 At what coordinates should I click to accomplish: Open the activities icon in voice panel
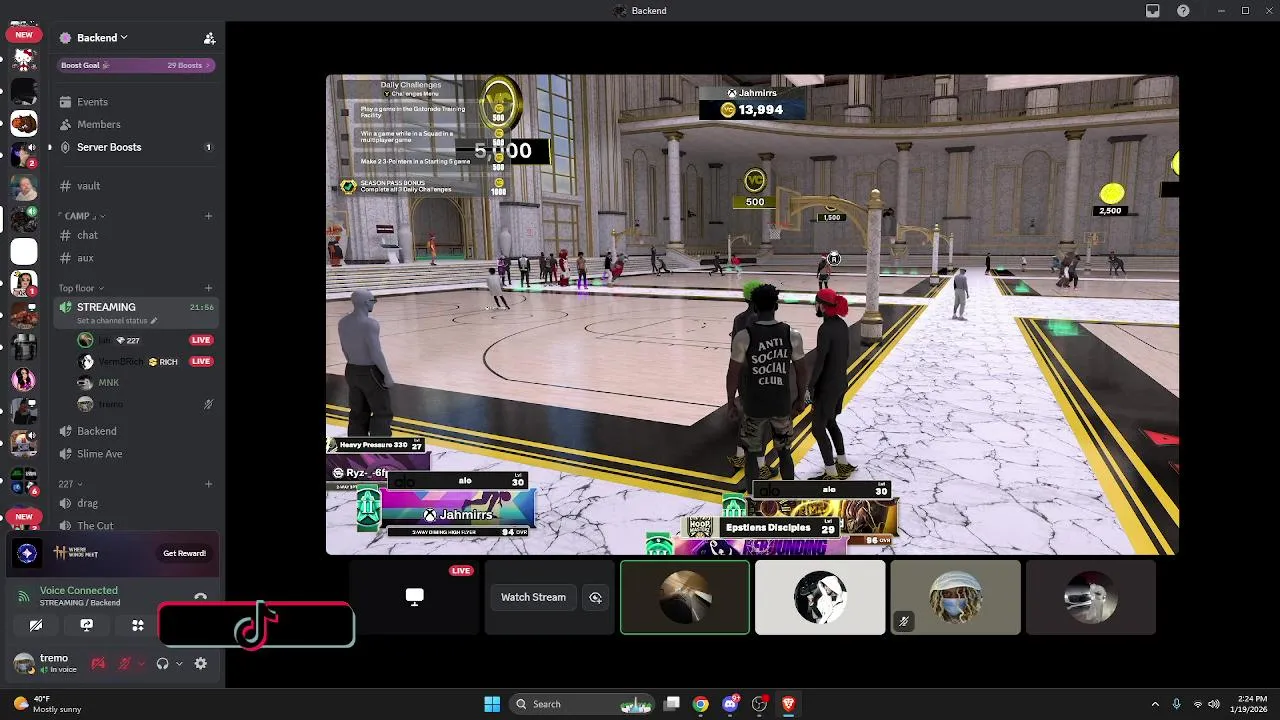(x=138, y=625)
